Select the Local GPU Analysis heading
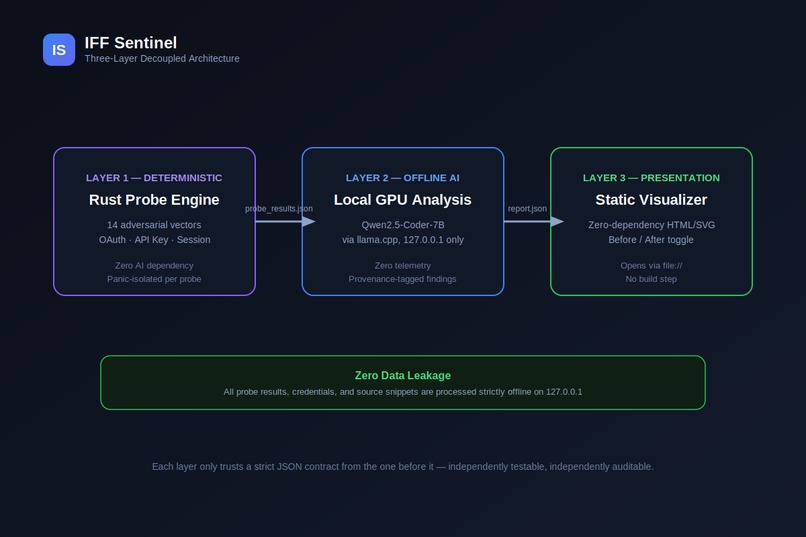Viewport: 806px width, 537px height. click(x=402, y=199)
